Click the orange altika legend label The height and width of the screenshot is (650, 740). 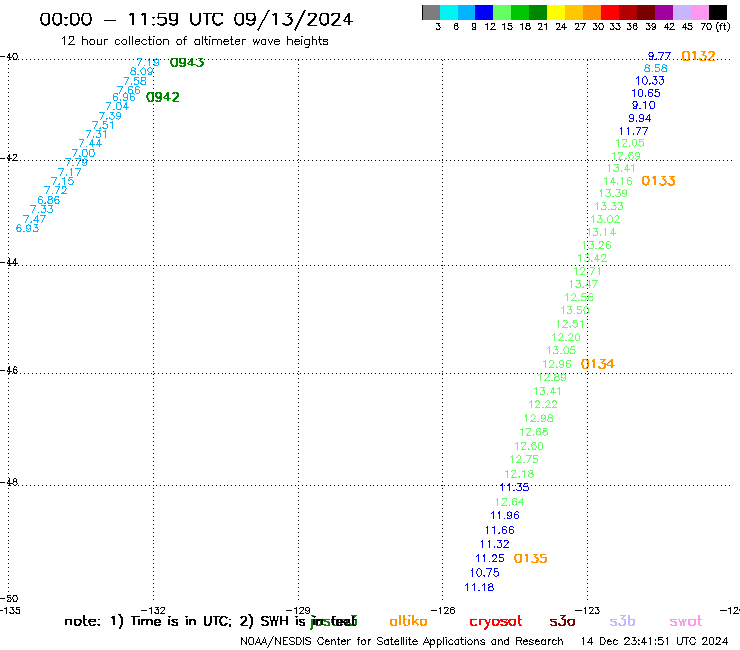tap(408, 621)
